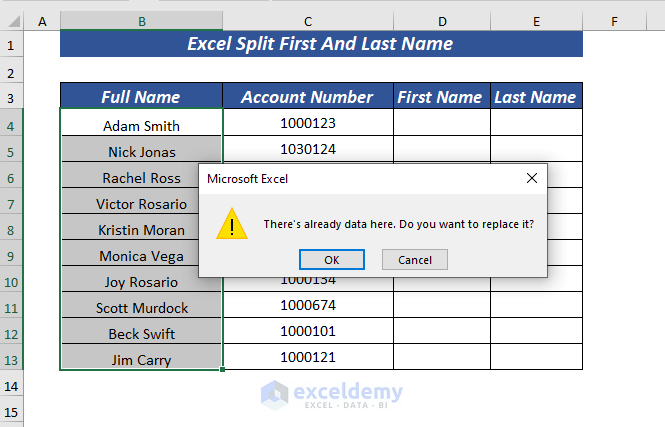Select column A header
The width and height of the screenshot is (665, 427).
(x=42, y=21)
